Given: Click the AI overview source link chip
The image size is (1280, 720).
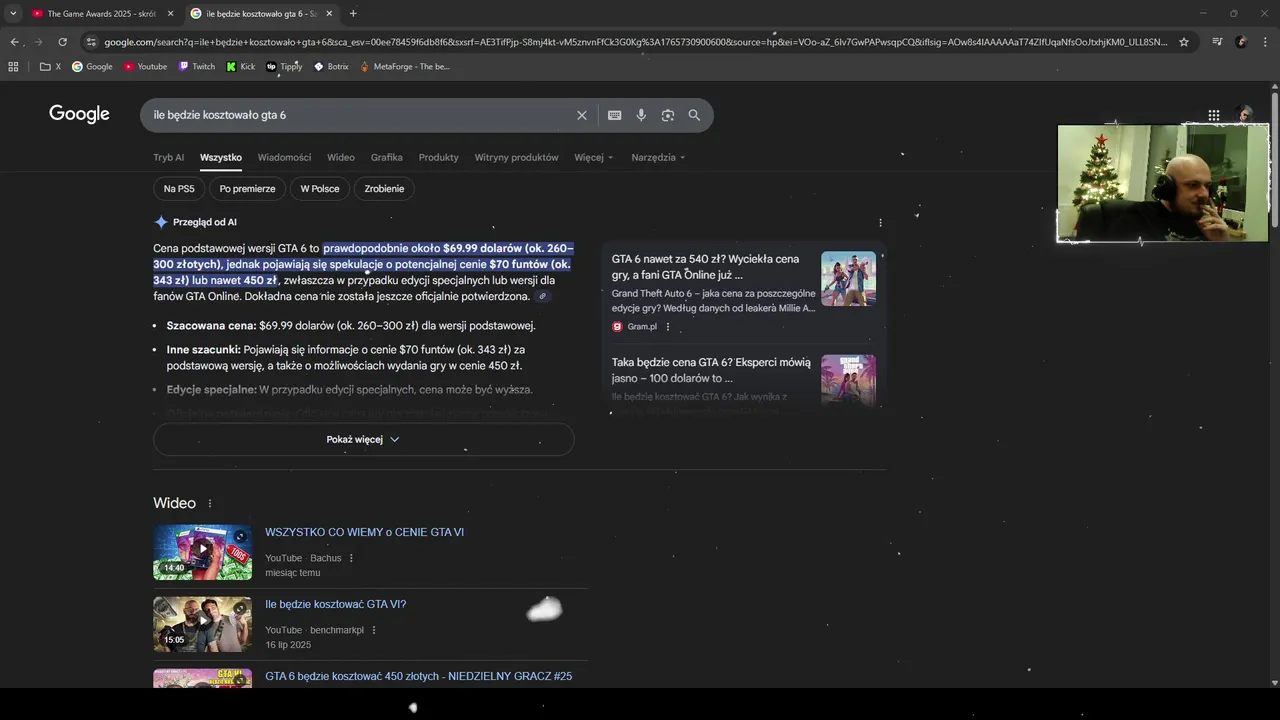Looking at the screenshot, I should 542,297.
